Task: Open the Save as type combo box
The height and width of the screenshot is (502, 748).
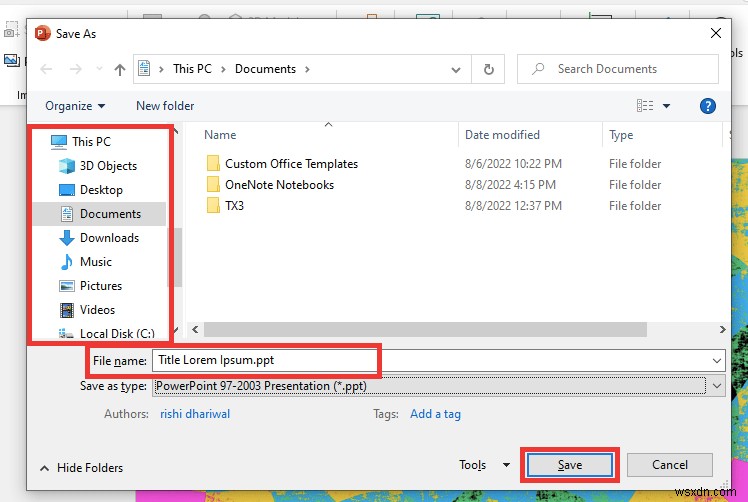Action: coord(439,386)
